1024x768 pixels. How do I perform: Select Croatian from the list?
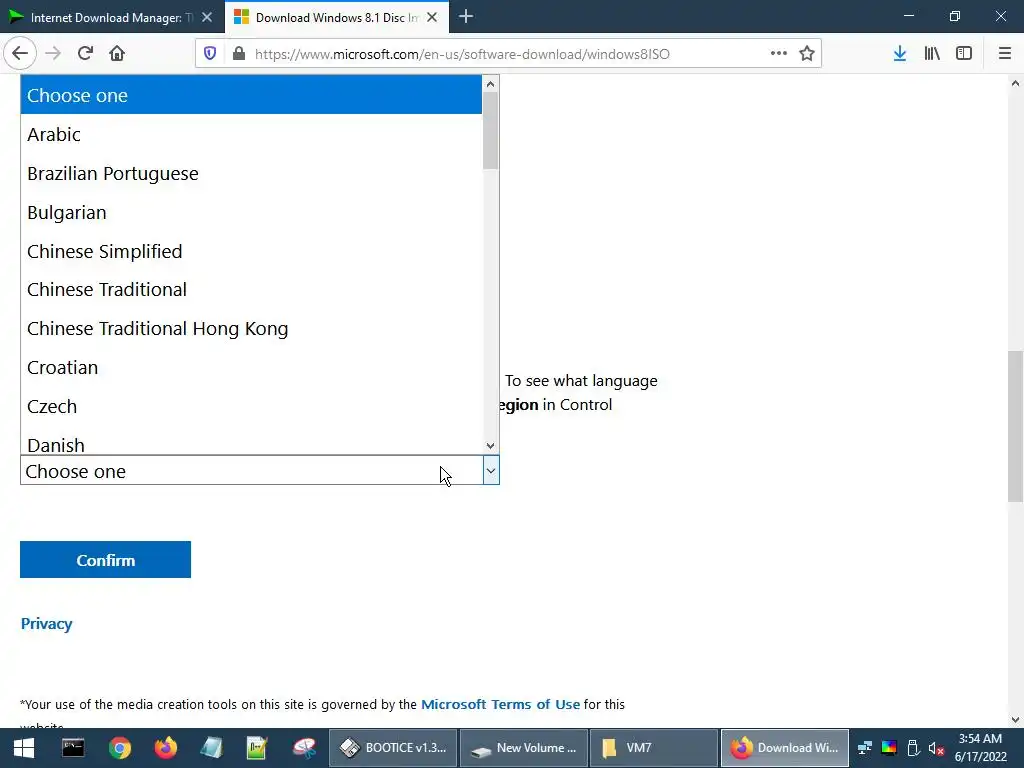251,368
